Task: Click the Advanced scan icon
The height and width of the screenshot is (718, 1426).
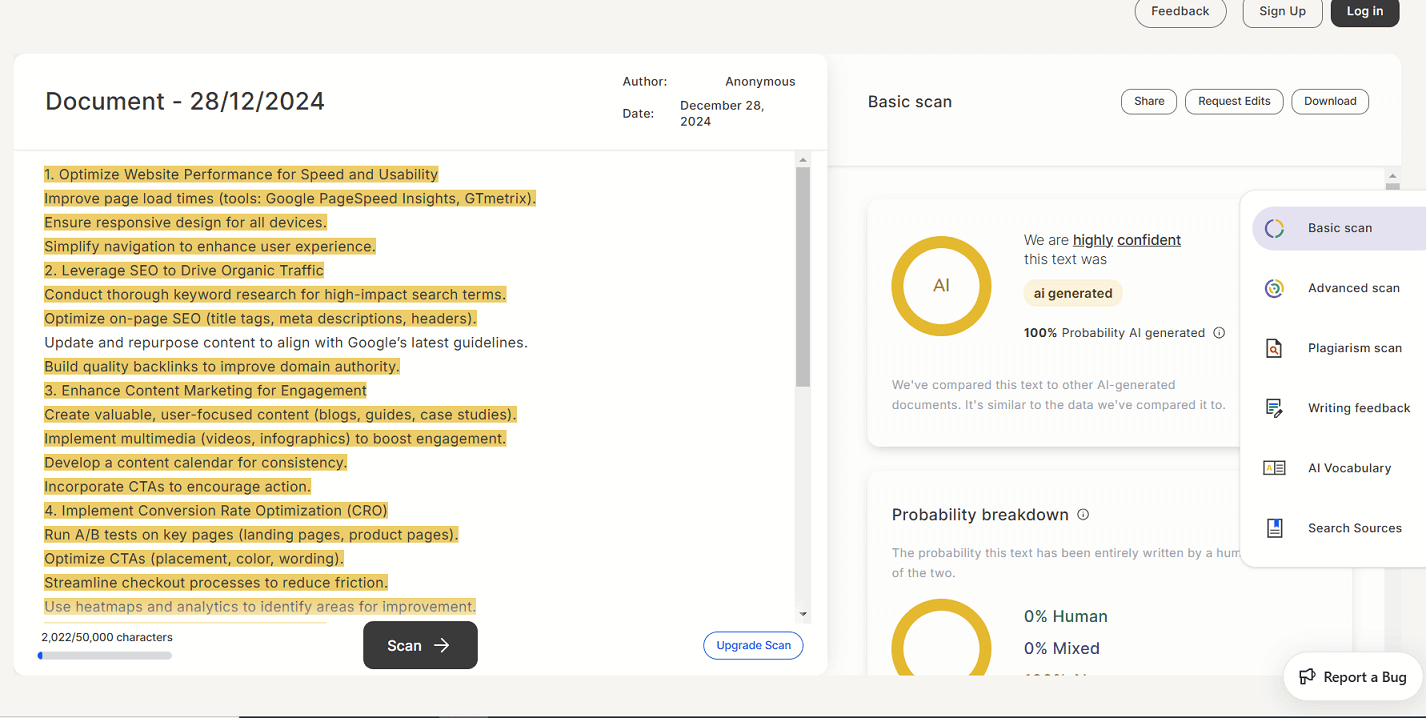Action: point(1274,289)
